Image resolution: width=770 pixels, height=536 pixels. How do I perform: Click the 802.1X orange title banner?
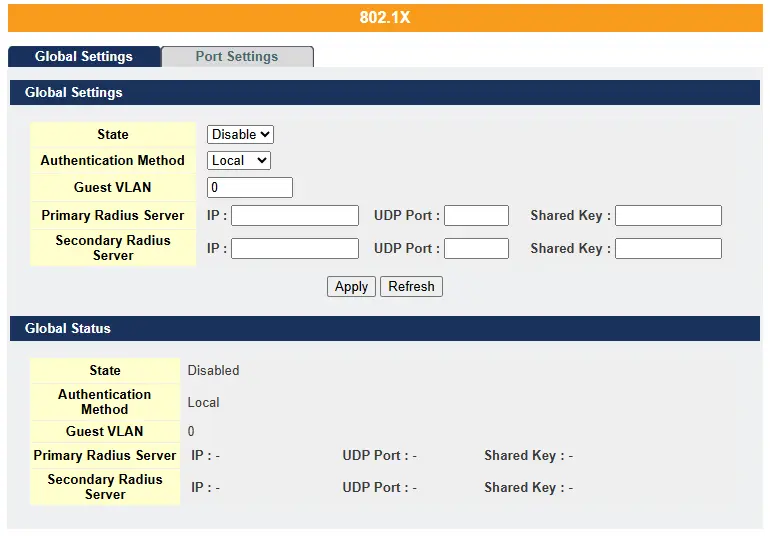tap(385, 18)
